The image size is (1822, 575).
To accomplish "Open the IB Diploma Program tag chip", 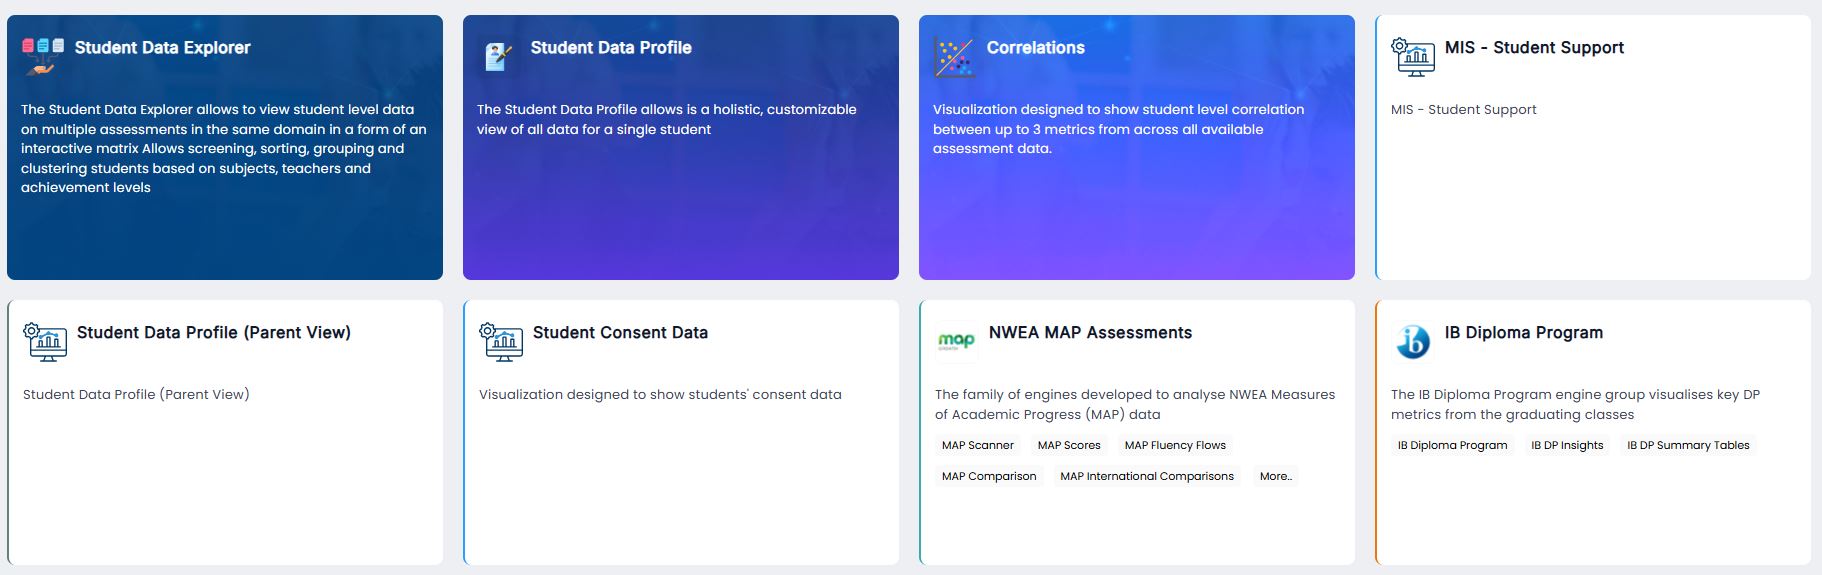I will click(x=1452, y=445).
